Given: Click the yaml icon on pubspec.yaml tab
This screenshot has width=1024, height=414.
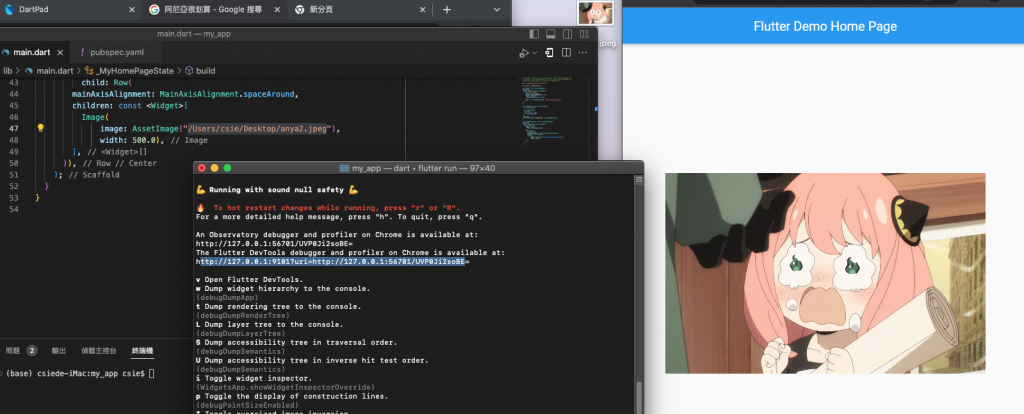Looking at the screenshot, I should coord(82,52).
